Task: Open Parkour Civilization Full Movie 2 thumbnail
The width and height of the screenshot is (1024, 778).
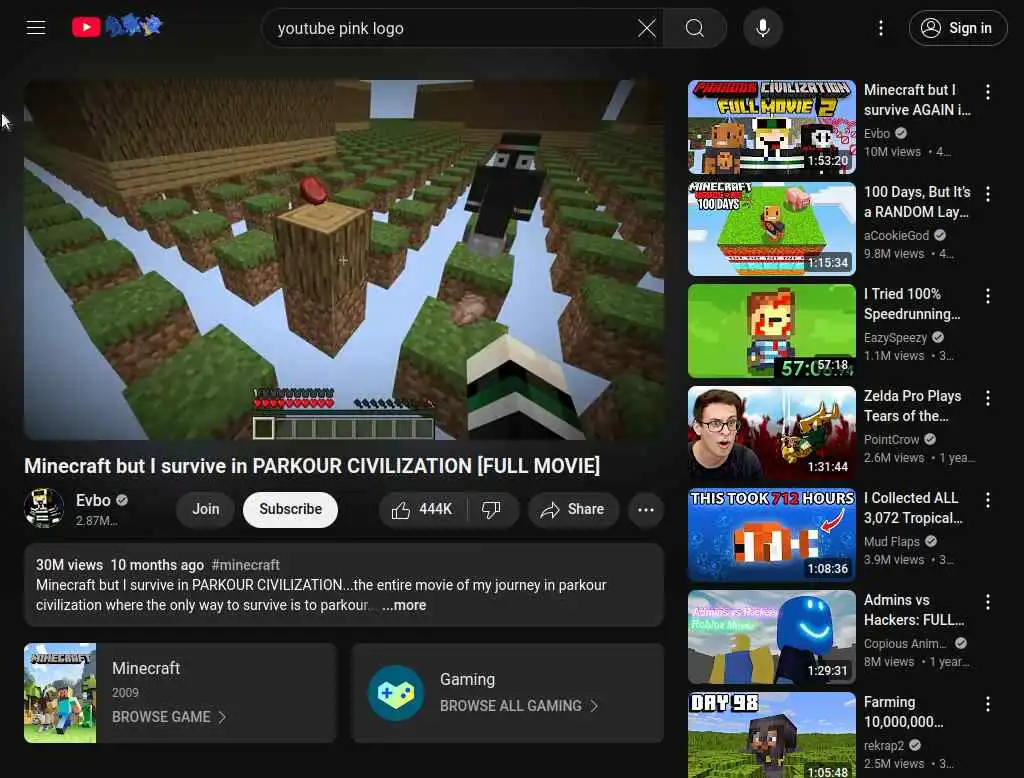Action: point(771,127)
